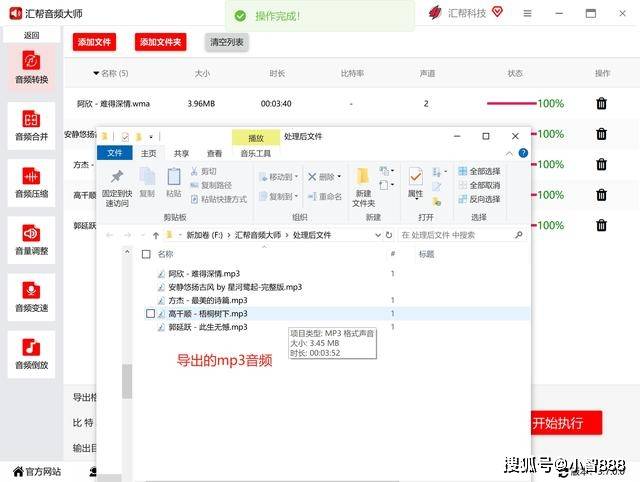
Task: Open the 官方网站 link
Action: coord(37,472)
